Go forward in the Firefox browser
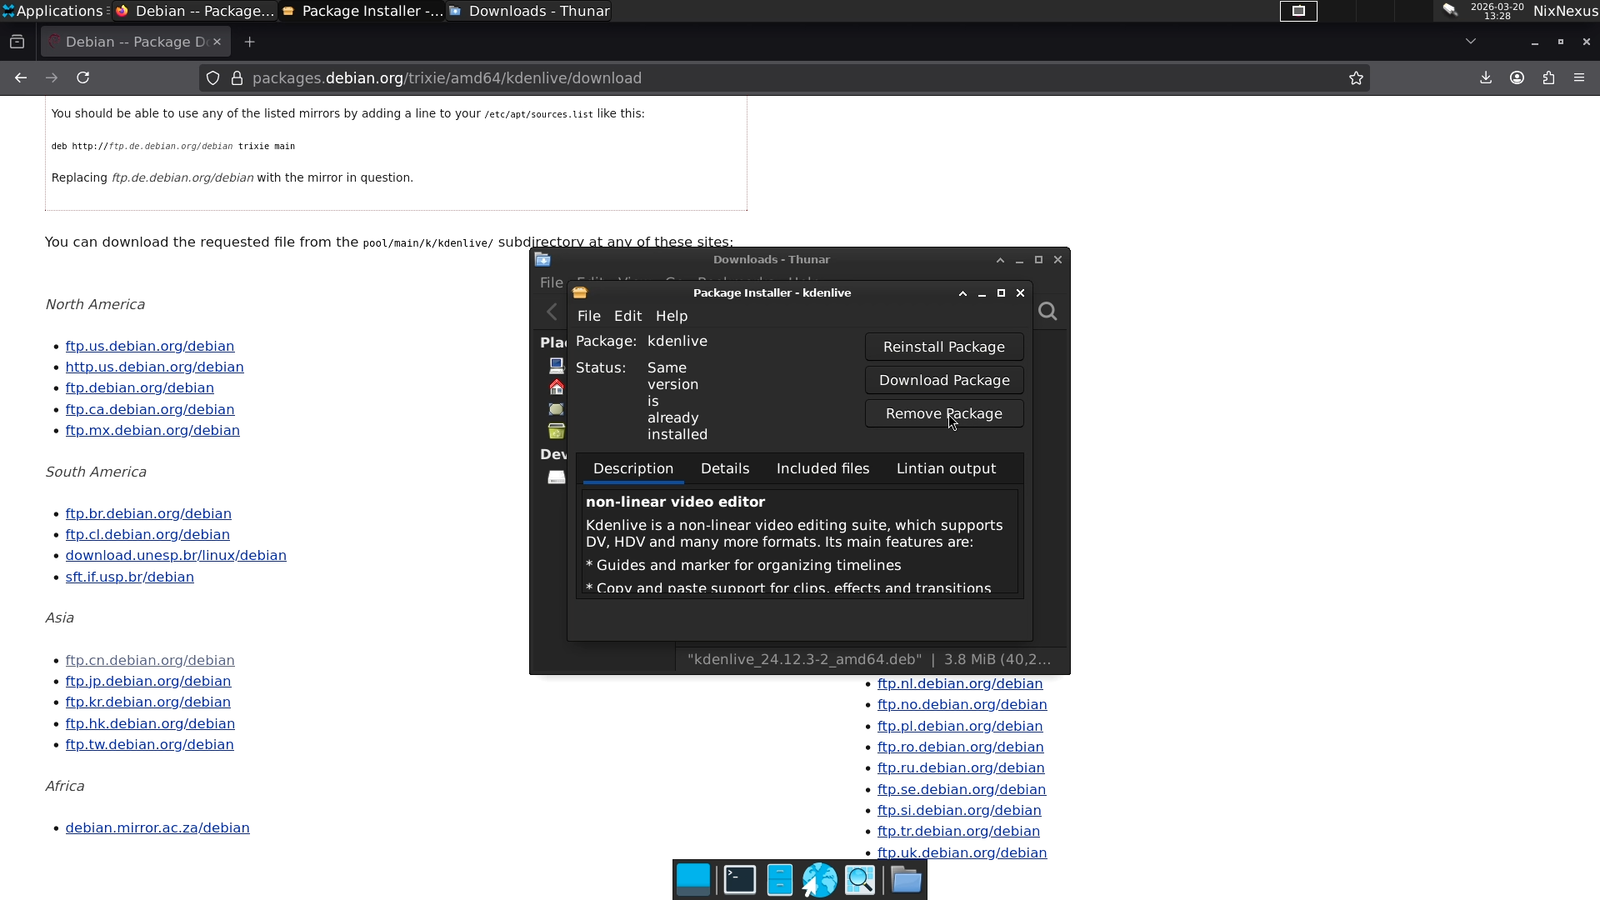 [x=52, y=78]
